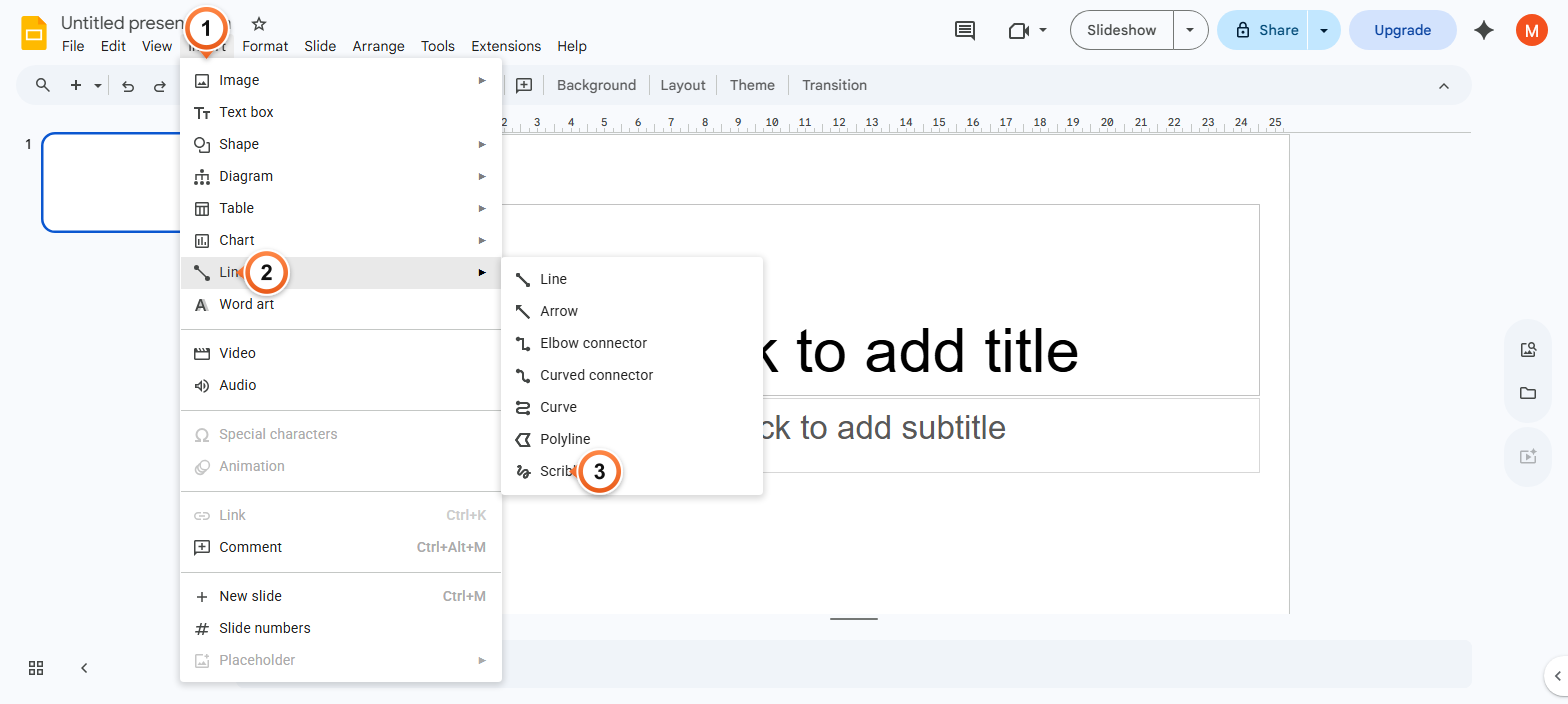Open the new slide layout dropdown arrow
Image resolution: width=1568 pixels, height=704 pixels.
(98, 86)
